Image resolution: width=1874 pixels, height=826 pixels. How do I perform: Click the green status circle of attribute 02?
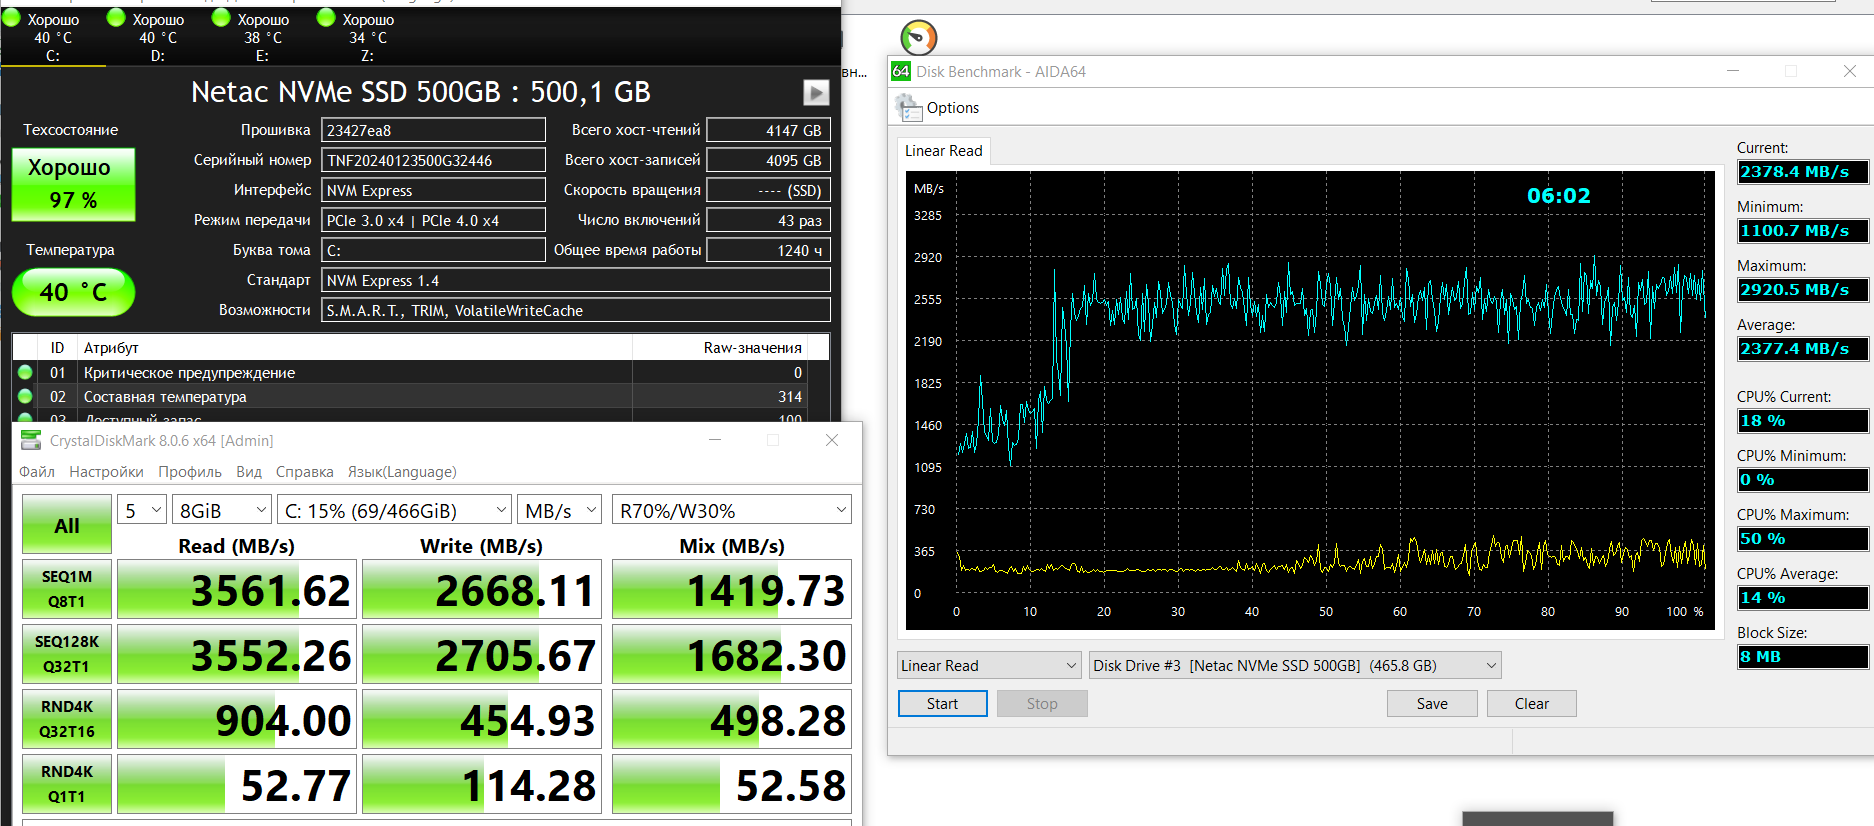click(x=25, y=396)
